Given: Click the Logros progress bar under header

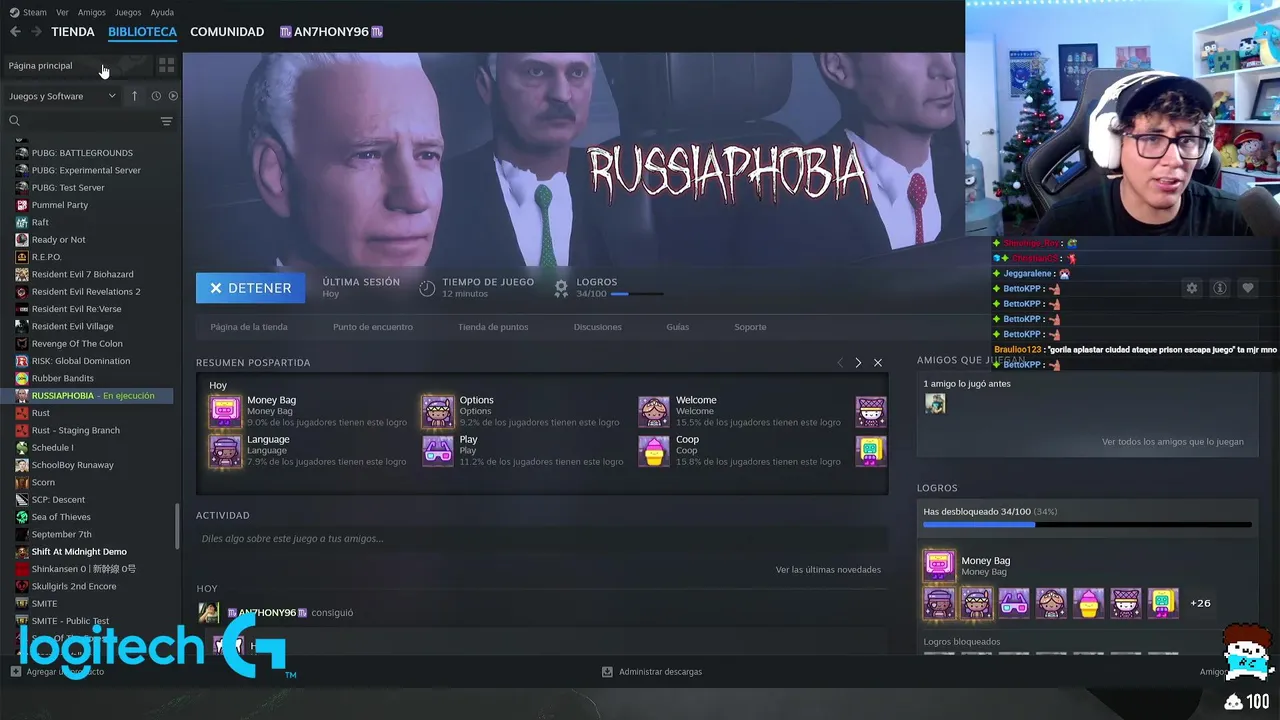Looking at the screenshot, I should tap(637, 294).
